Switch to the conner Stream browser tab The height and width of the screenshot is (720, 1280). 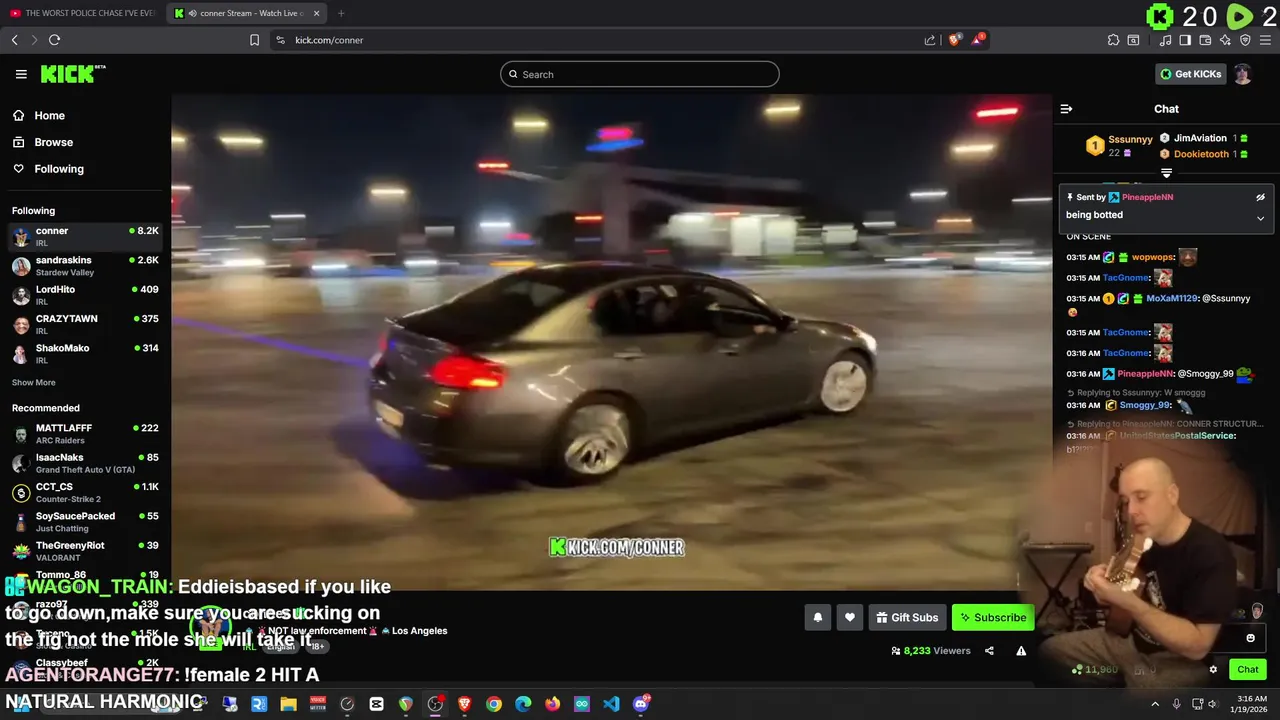pos(247,13)
